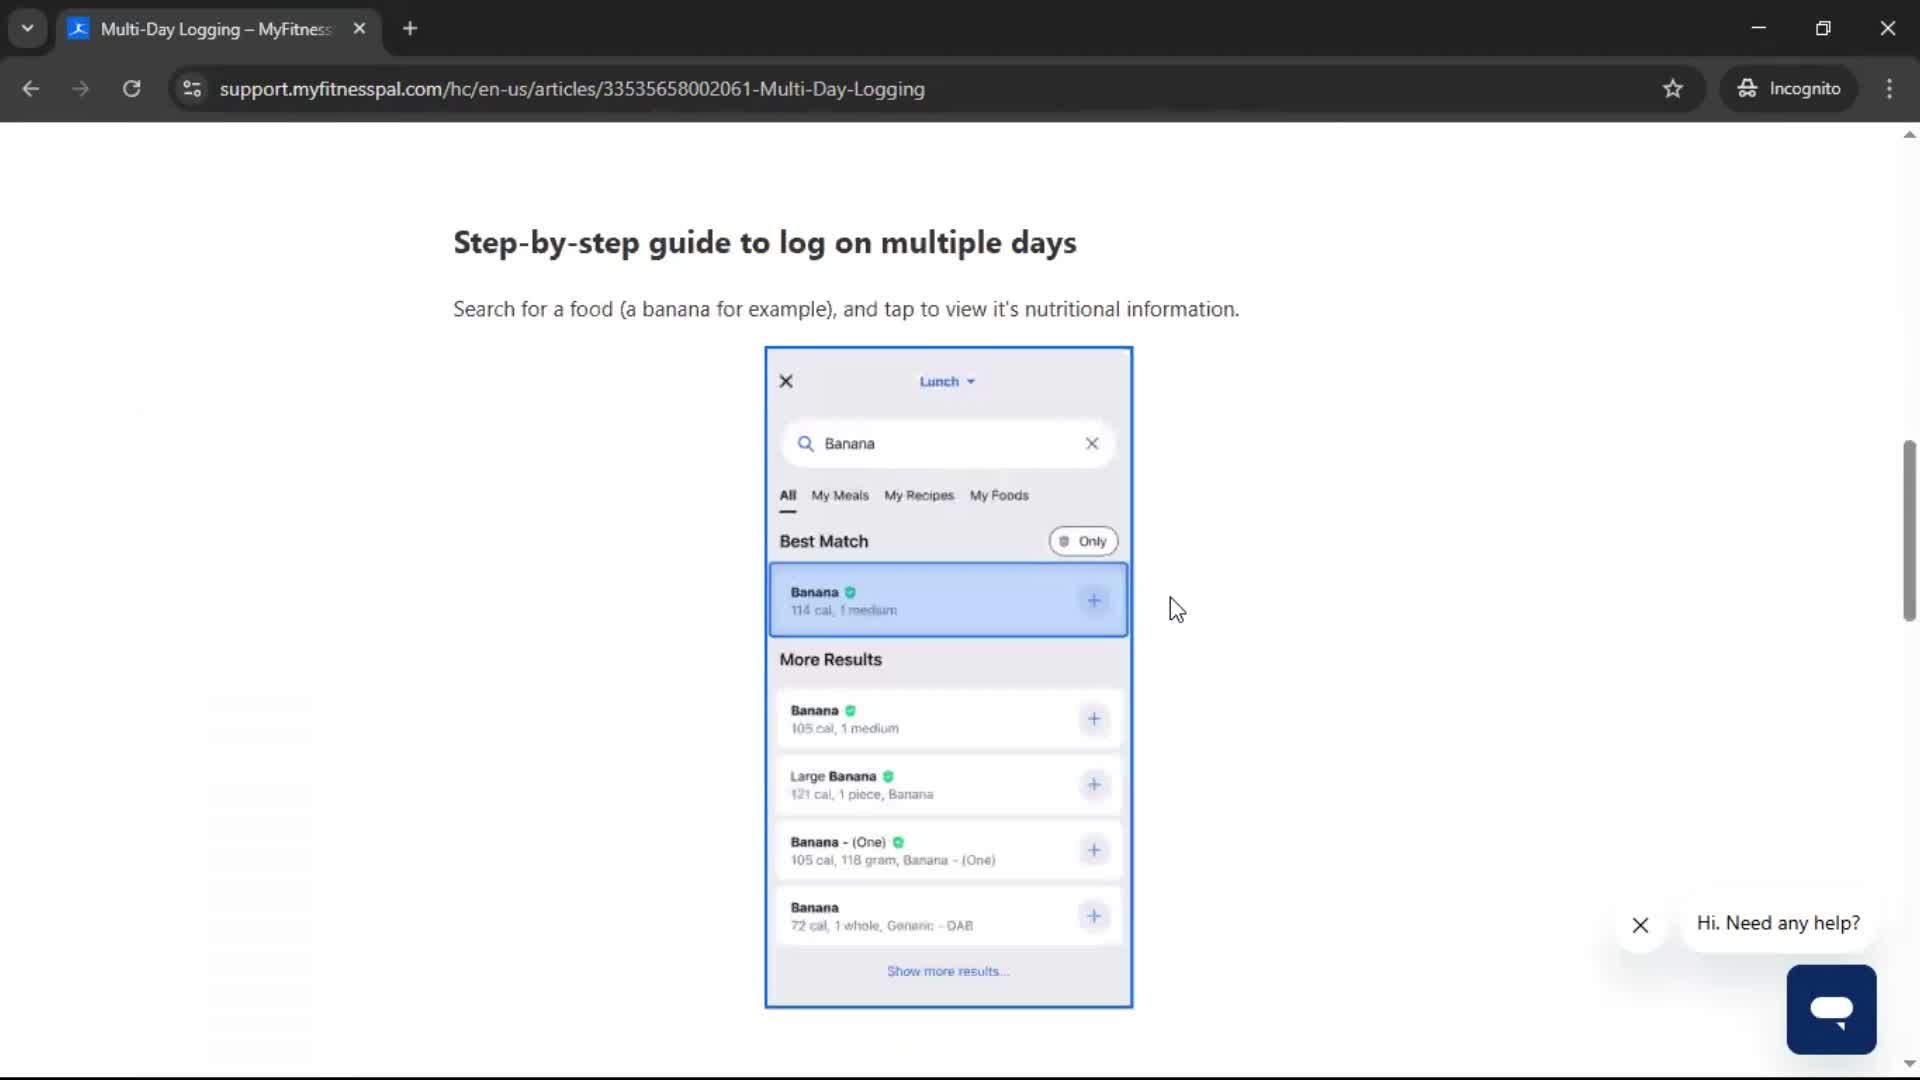
Task: Minimize the browser window
Action: [1759, 29]
